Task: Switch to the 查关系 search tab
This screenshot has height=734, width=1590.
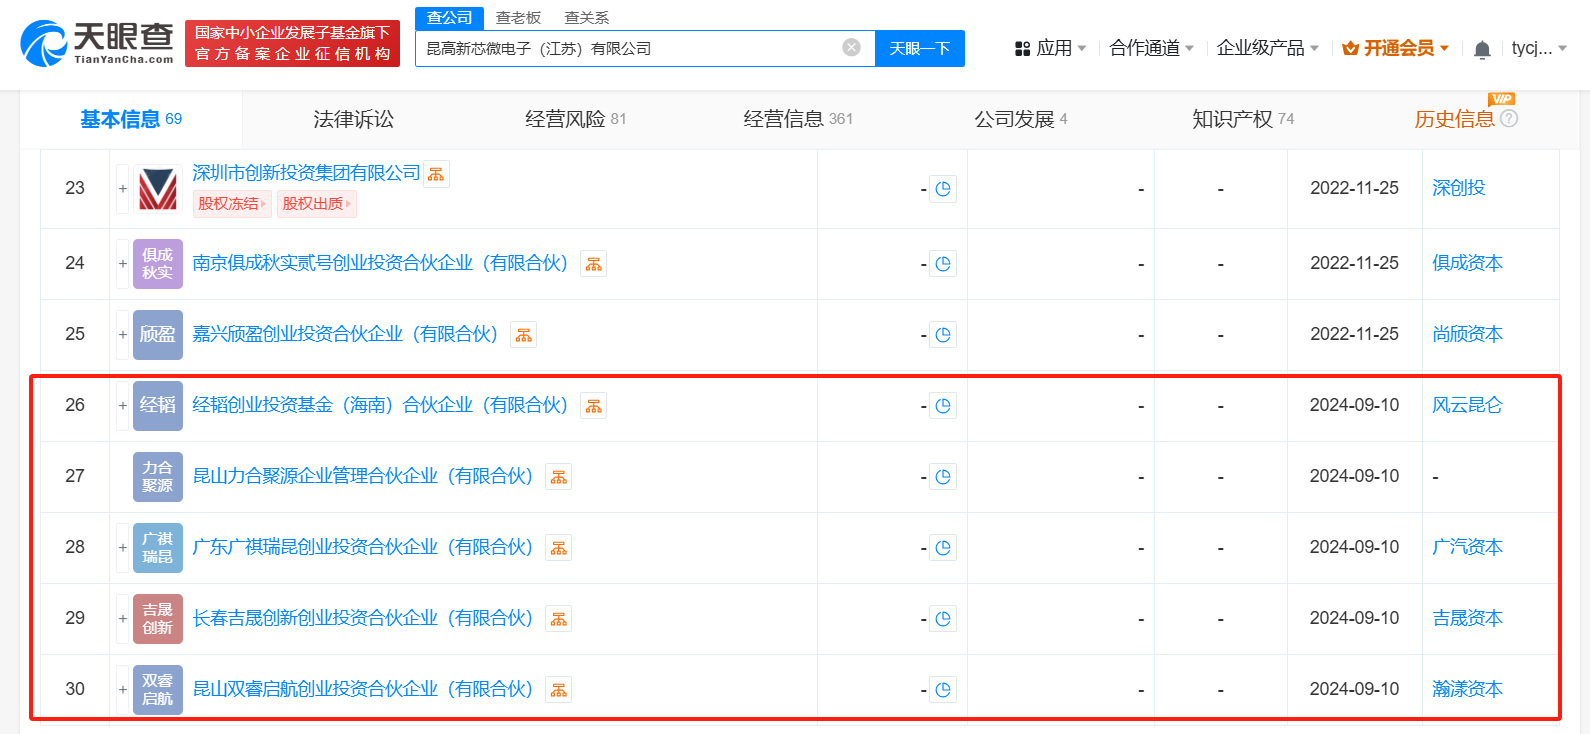Action: tap(586, 18)
